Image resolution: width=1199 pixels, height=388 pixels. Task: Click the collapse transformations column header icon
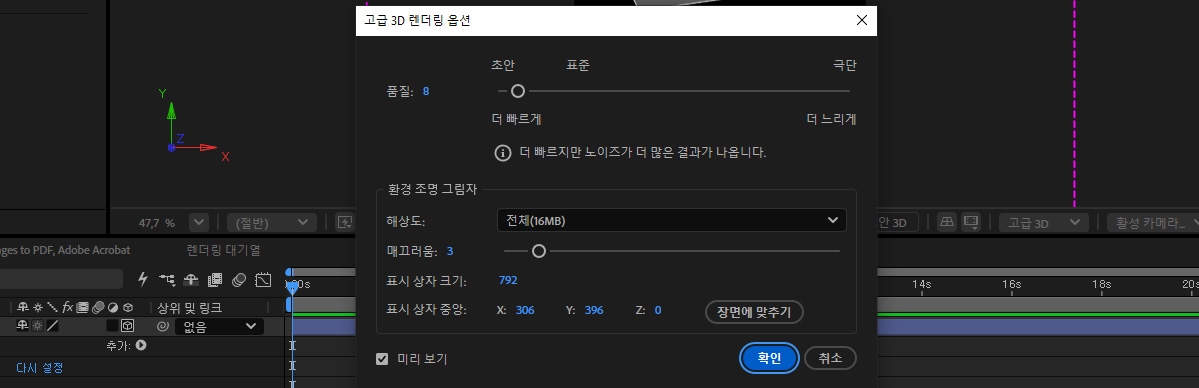point(37,308)
